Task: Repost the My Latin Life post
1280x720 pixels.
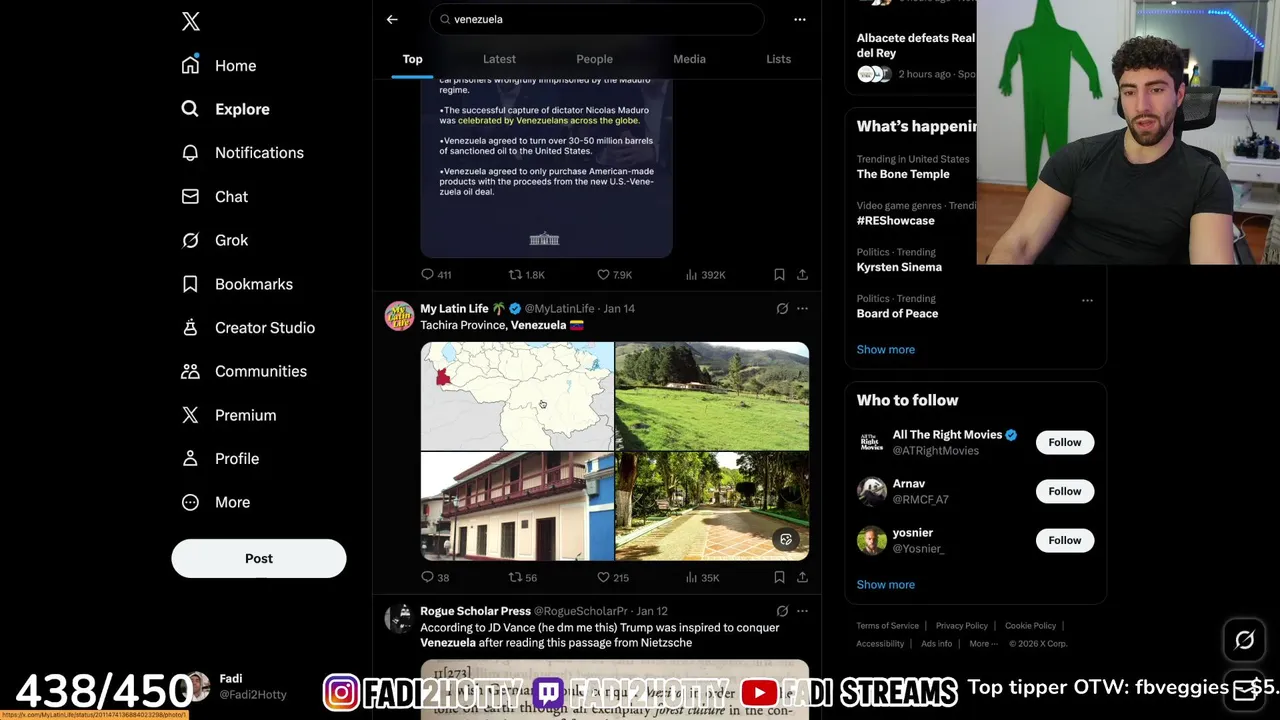Action: 523,577
